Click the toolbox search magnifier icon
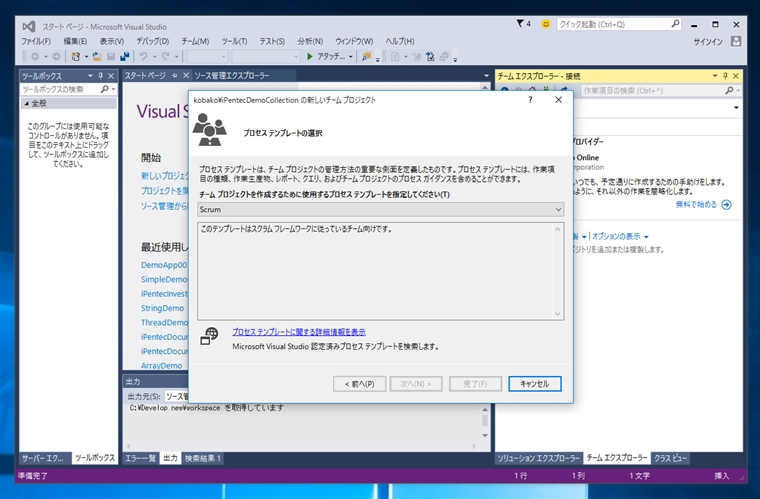This screenshot has width=760, height=499. click(105, 89)
